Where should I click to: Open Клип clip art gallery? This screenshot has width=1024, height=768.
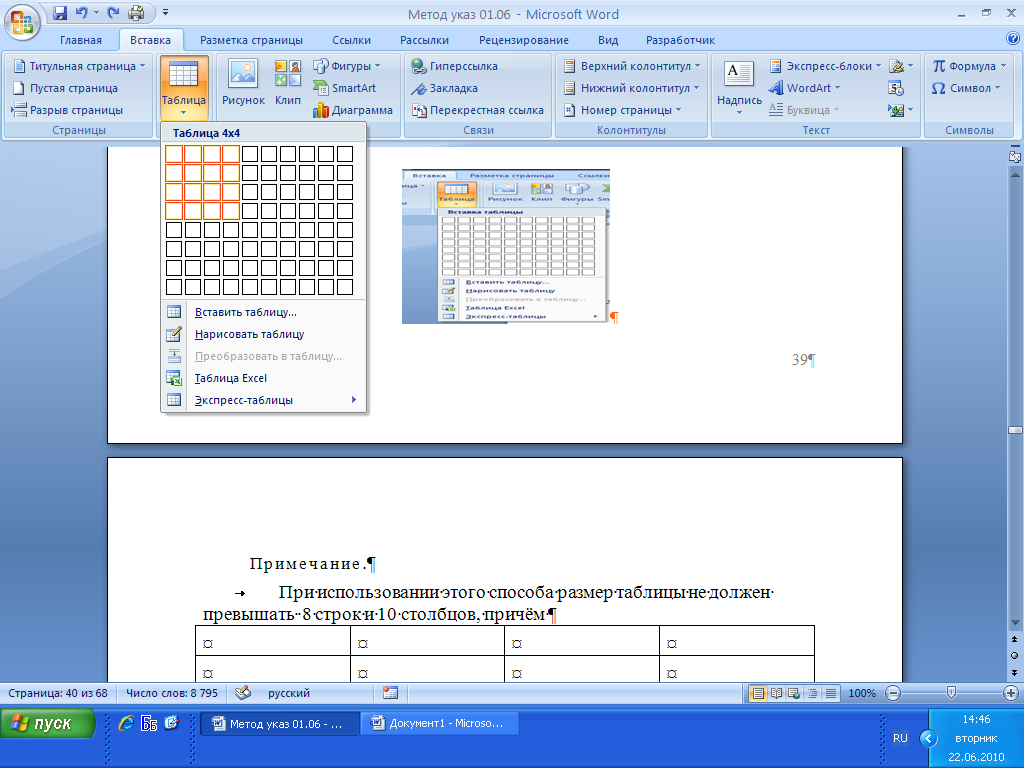coord(288,83)
